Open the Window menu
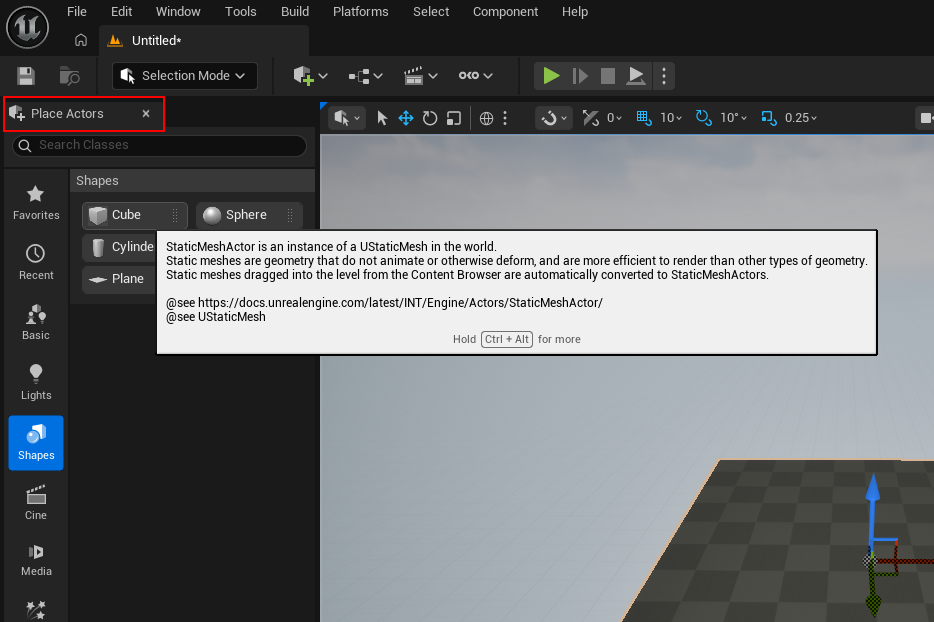This screenshot has height=622, width=934. tap(178, 12)
